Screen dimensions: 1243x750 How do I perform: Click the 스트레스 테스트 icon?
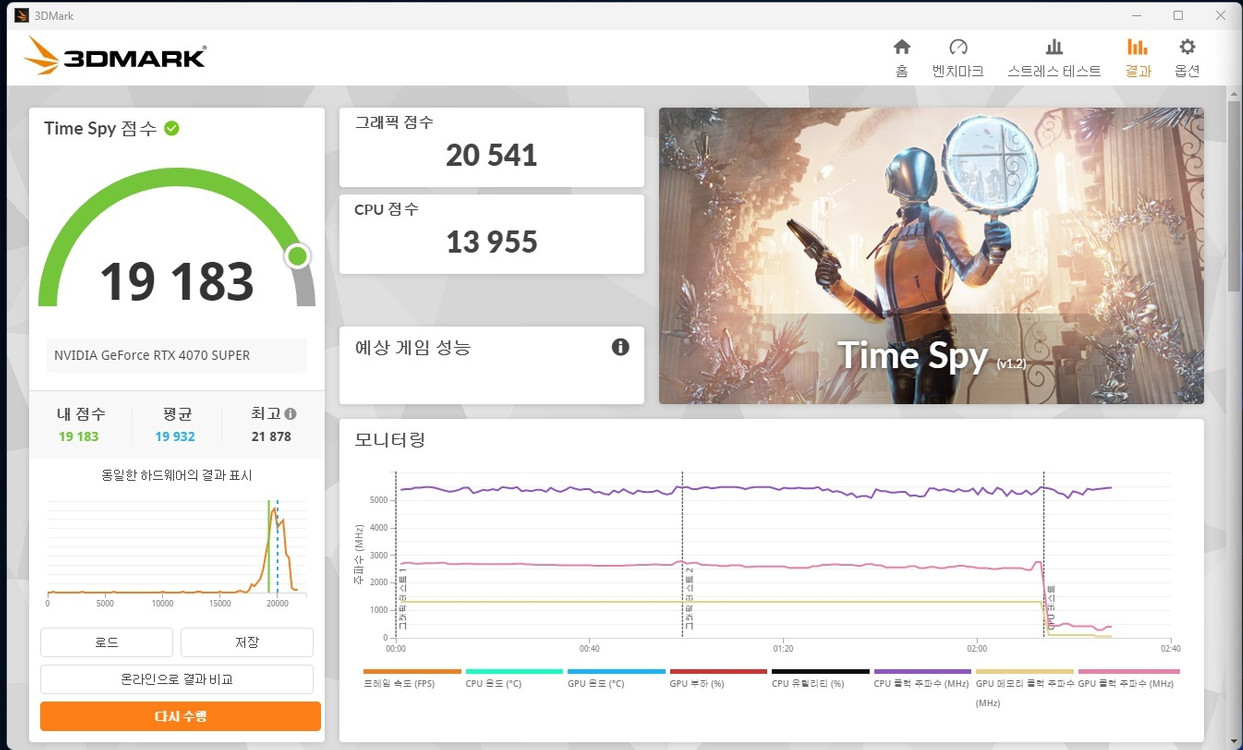click(1053, 47)
